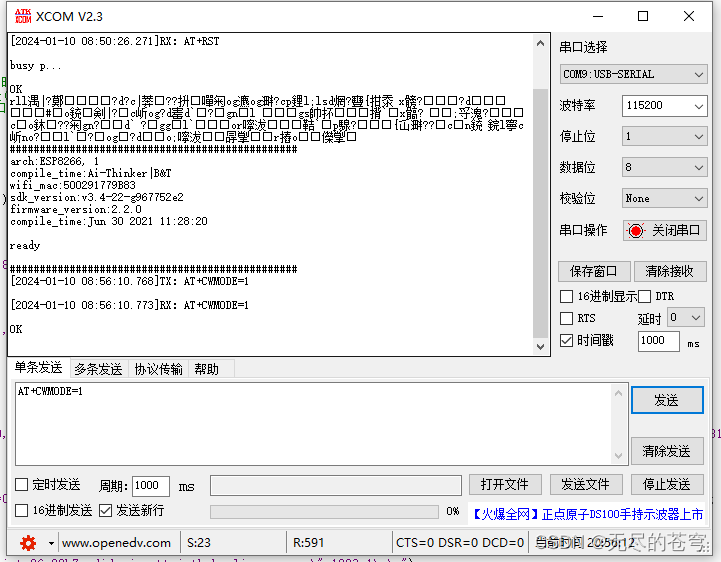Click the XCOM app logo icon
The width and height of the screenshot is (721, 562).
[23, 16]
